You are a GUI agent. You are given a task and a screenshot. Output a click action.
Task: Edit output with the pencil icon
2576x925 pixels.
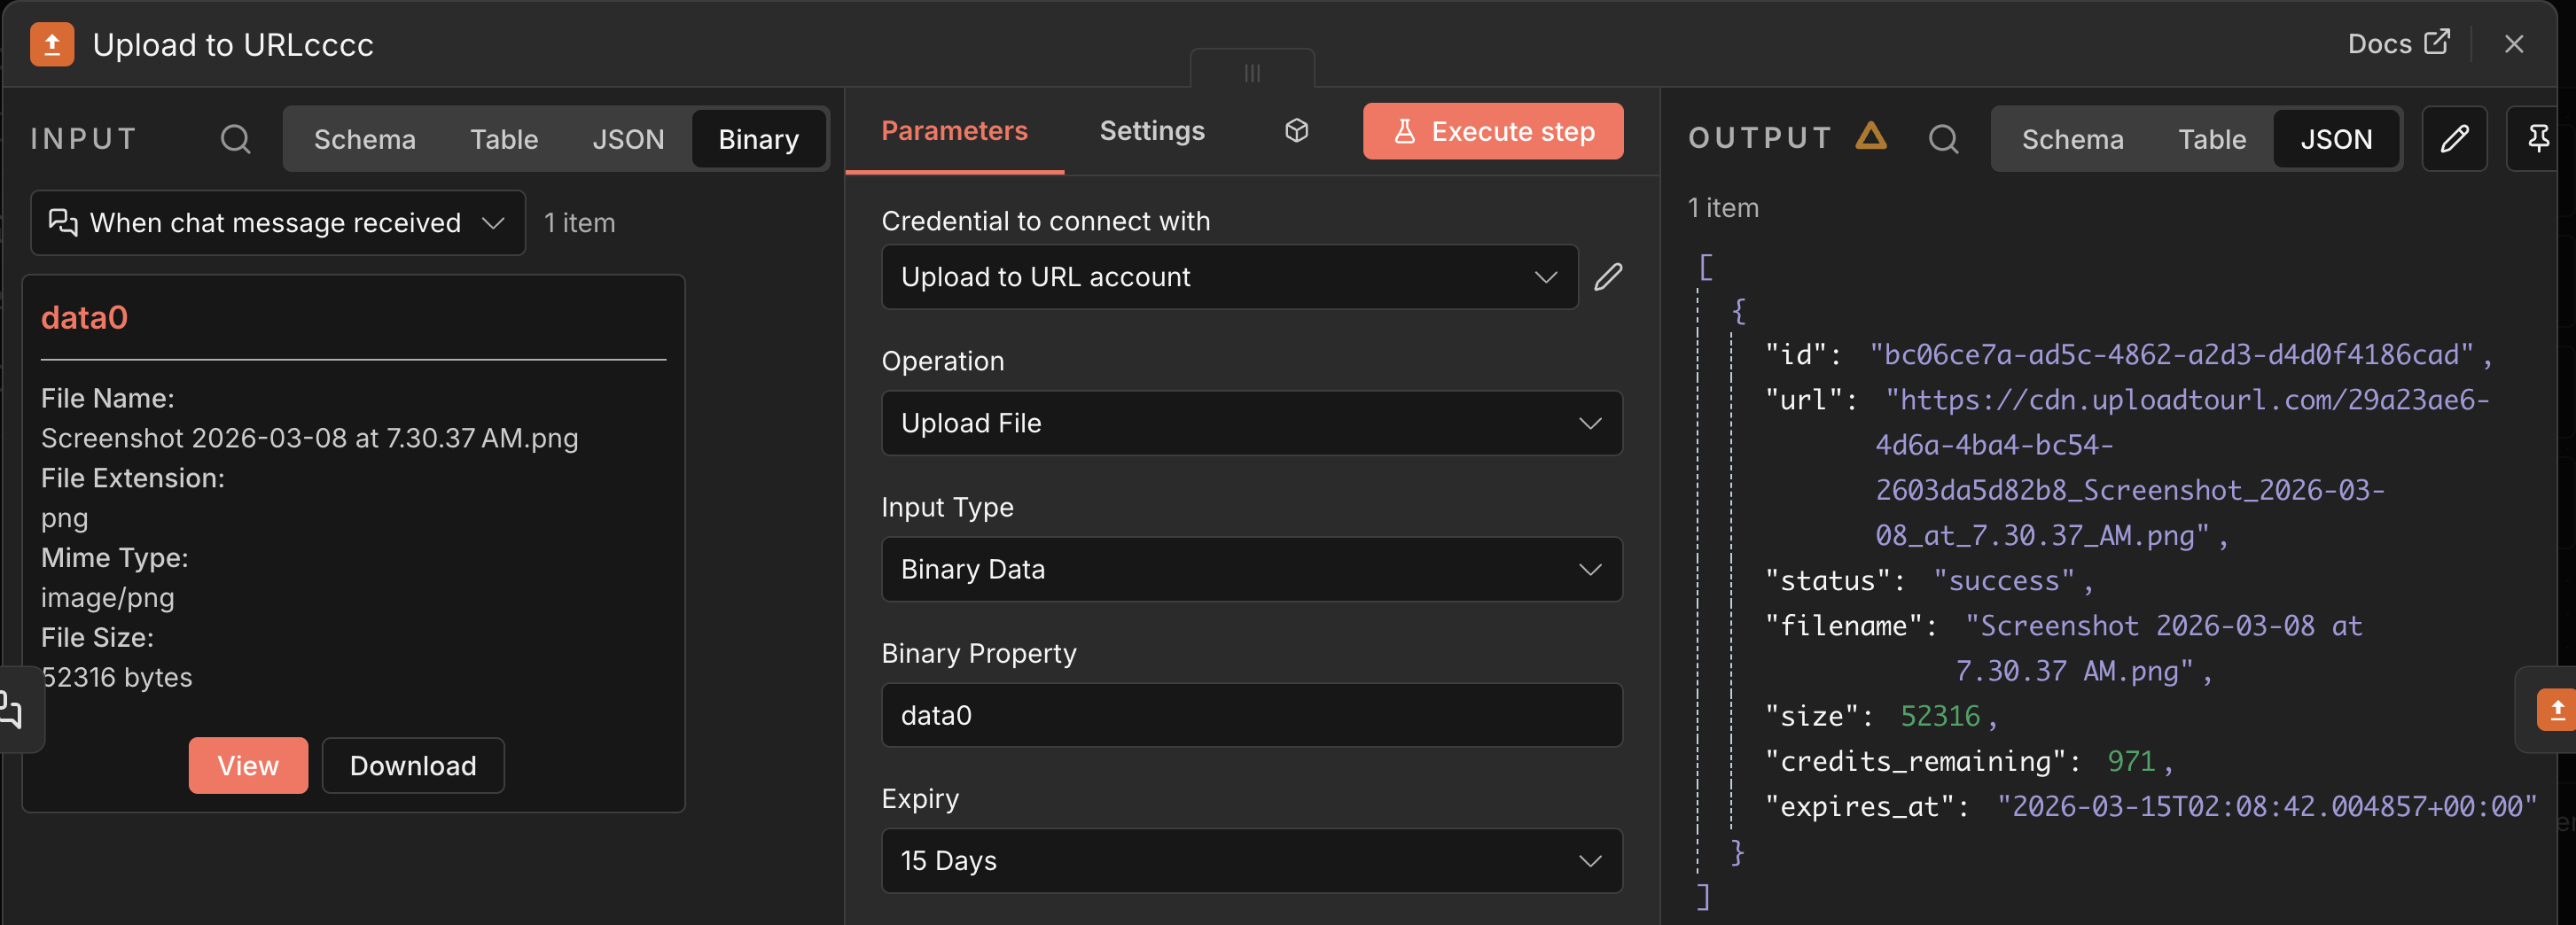click(x=2454, y=138)
